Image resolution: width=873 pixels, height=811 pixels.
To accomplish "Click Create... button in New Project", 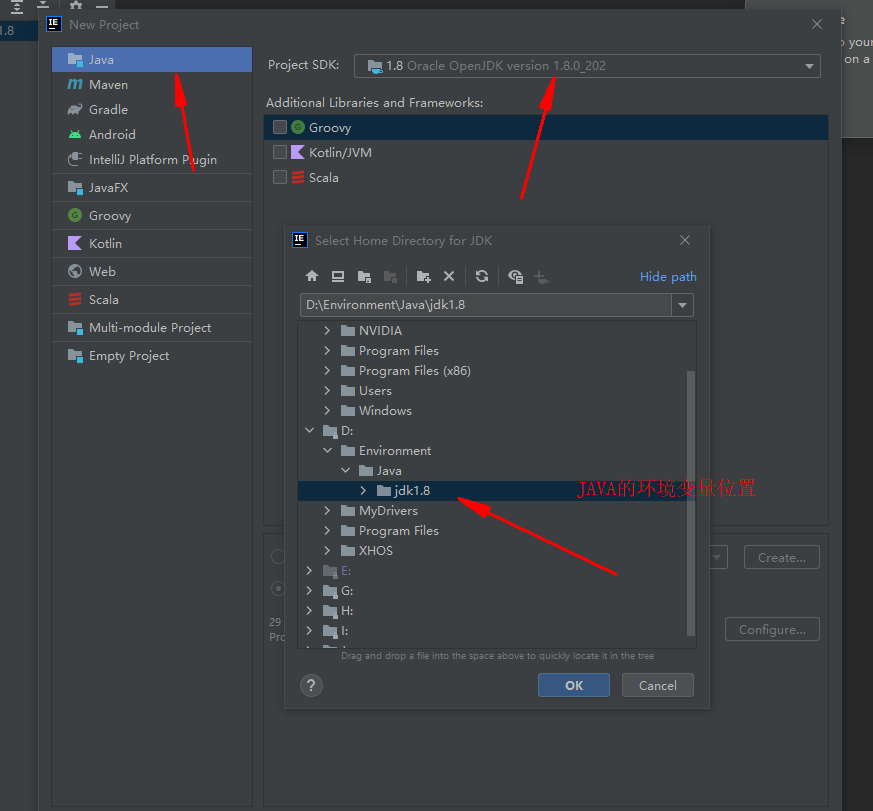I will click(782, 557).
